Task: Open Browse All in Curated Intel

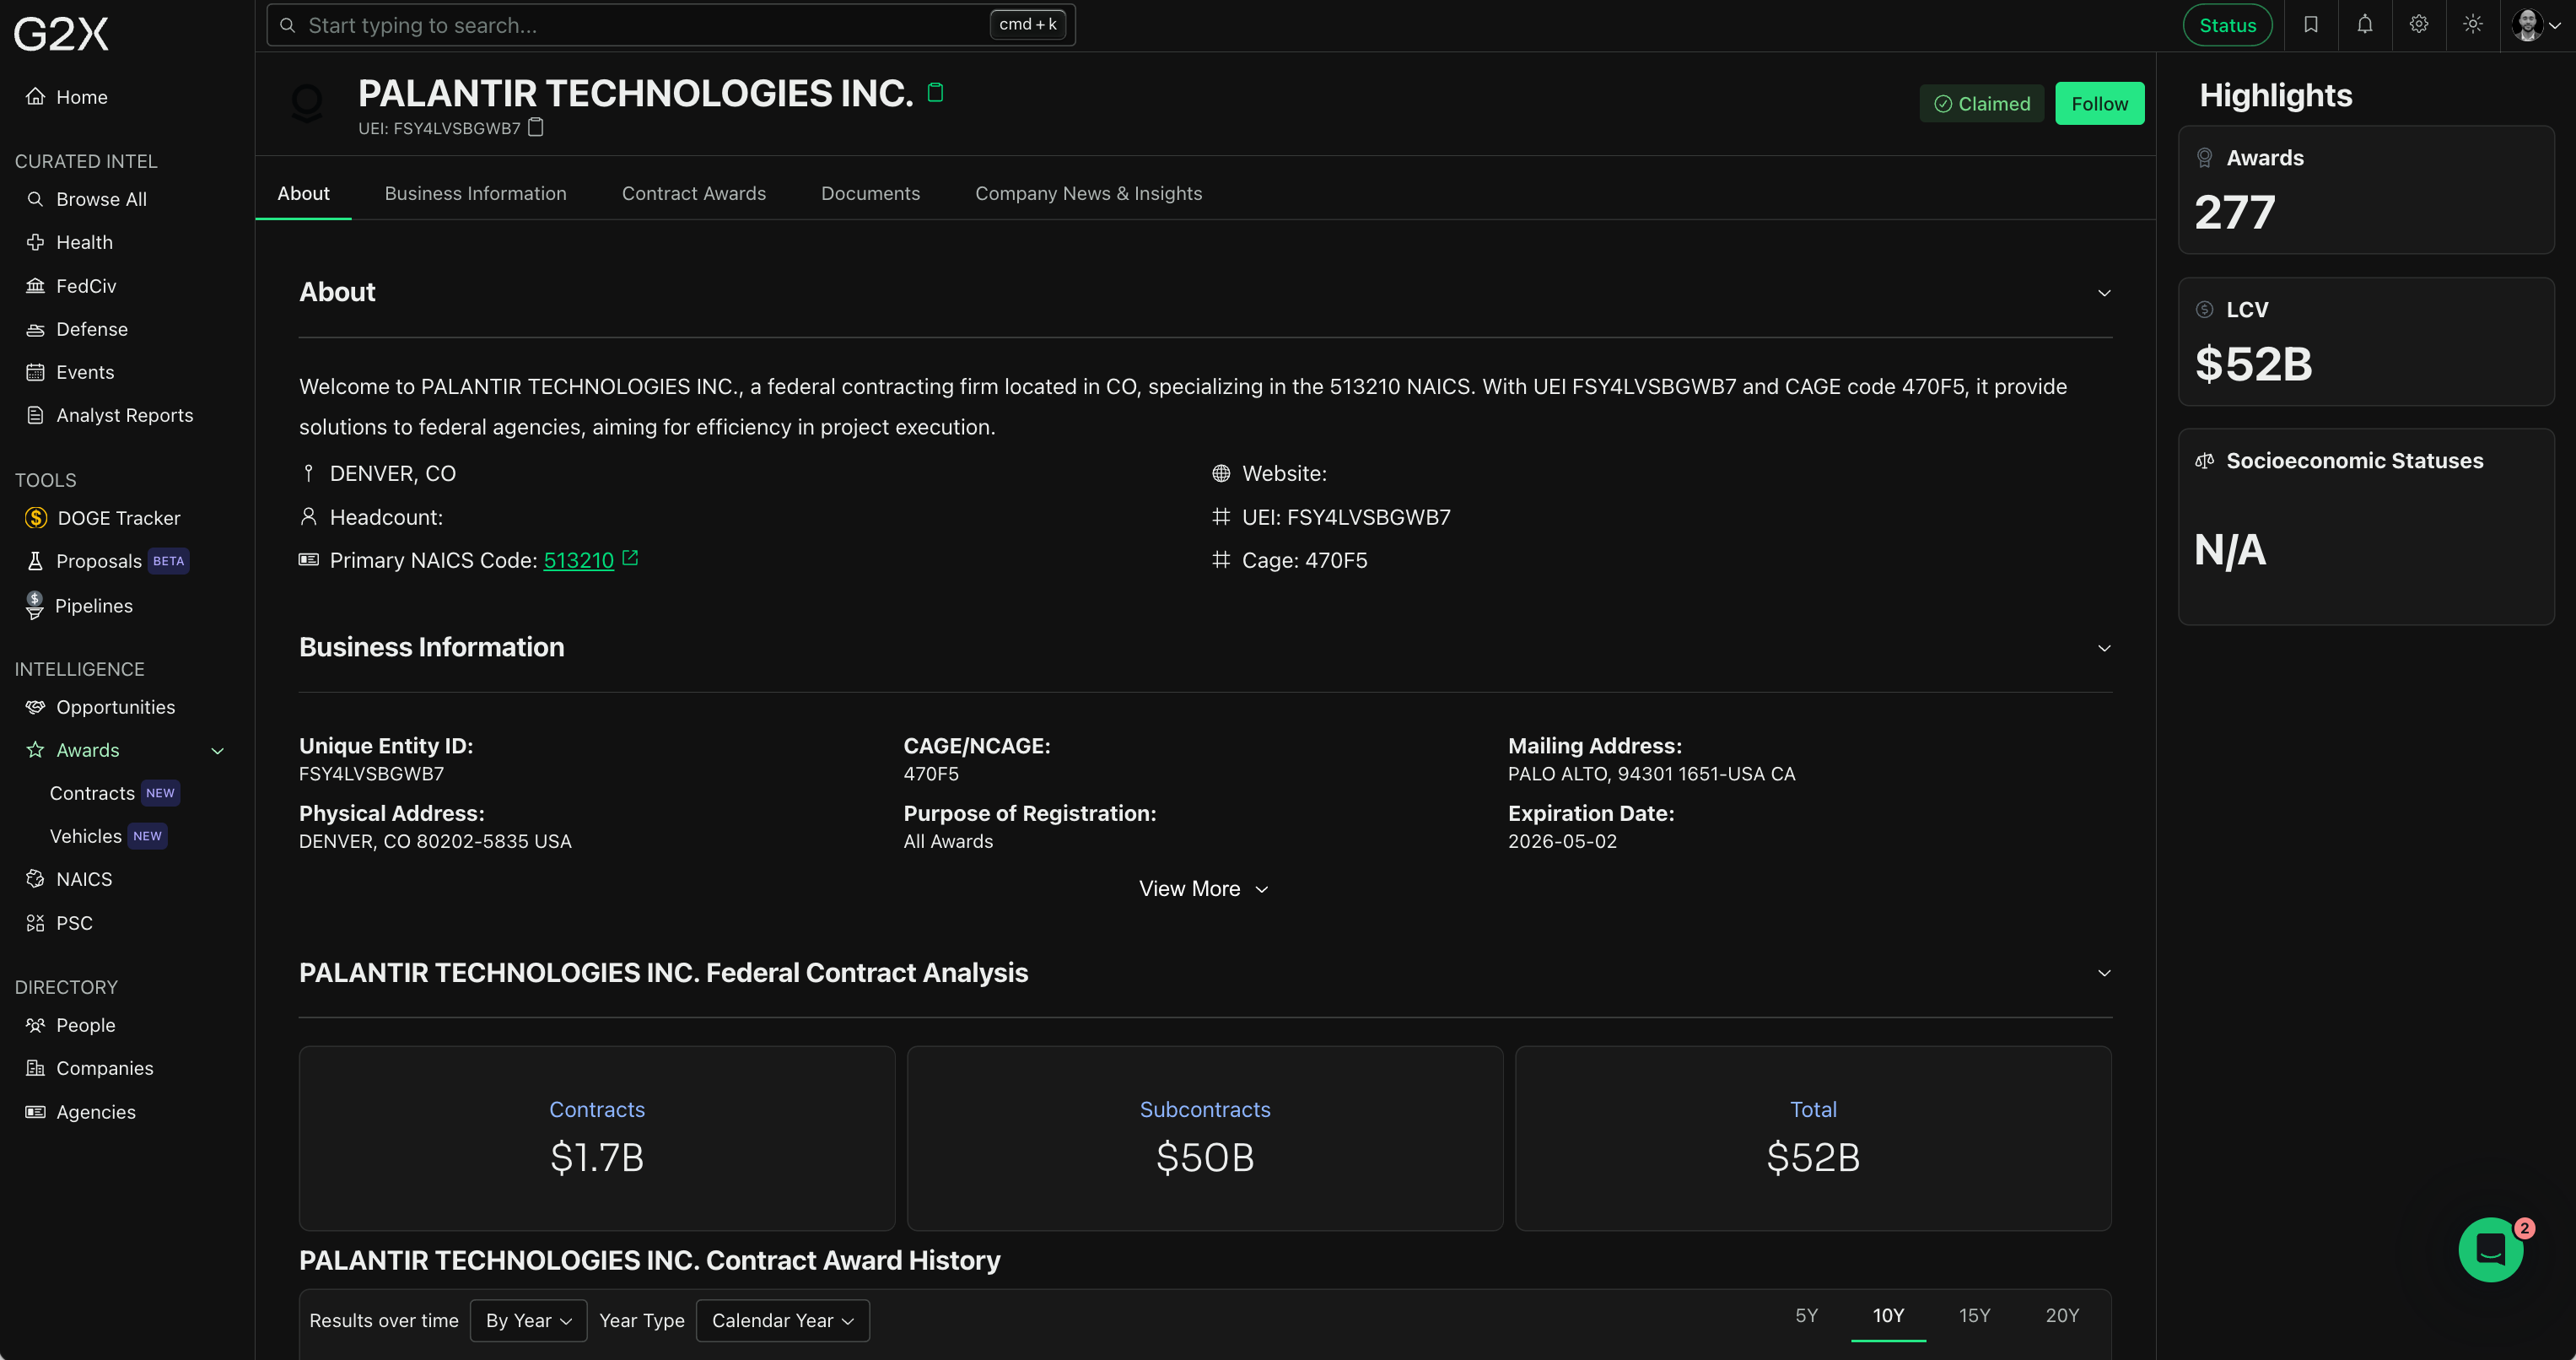Action: click(x=101, y=199)
